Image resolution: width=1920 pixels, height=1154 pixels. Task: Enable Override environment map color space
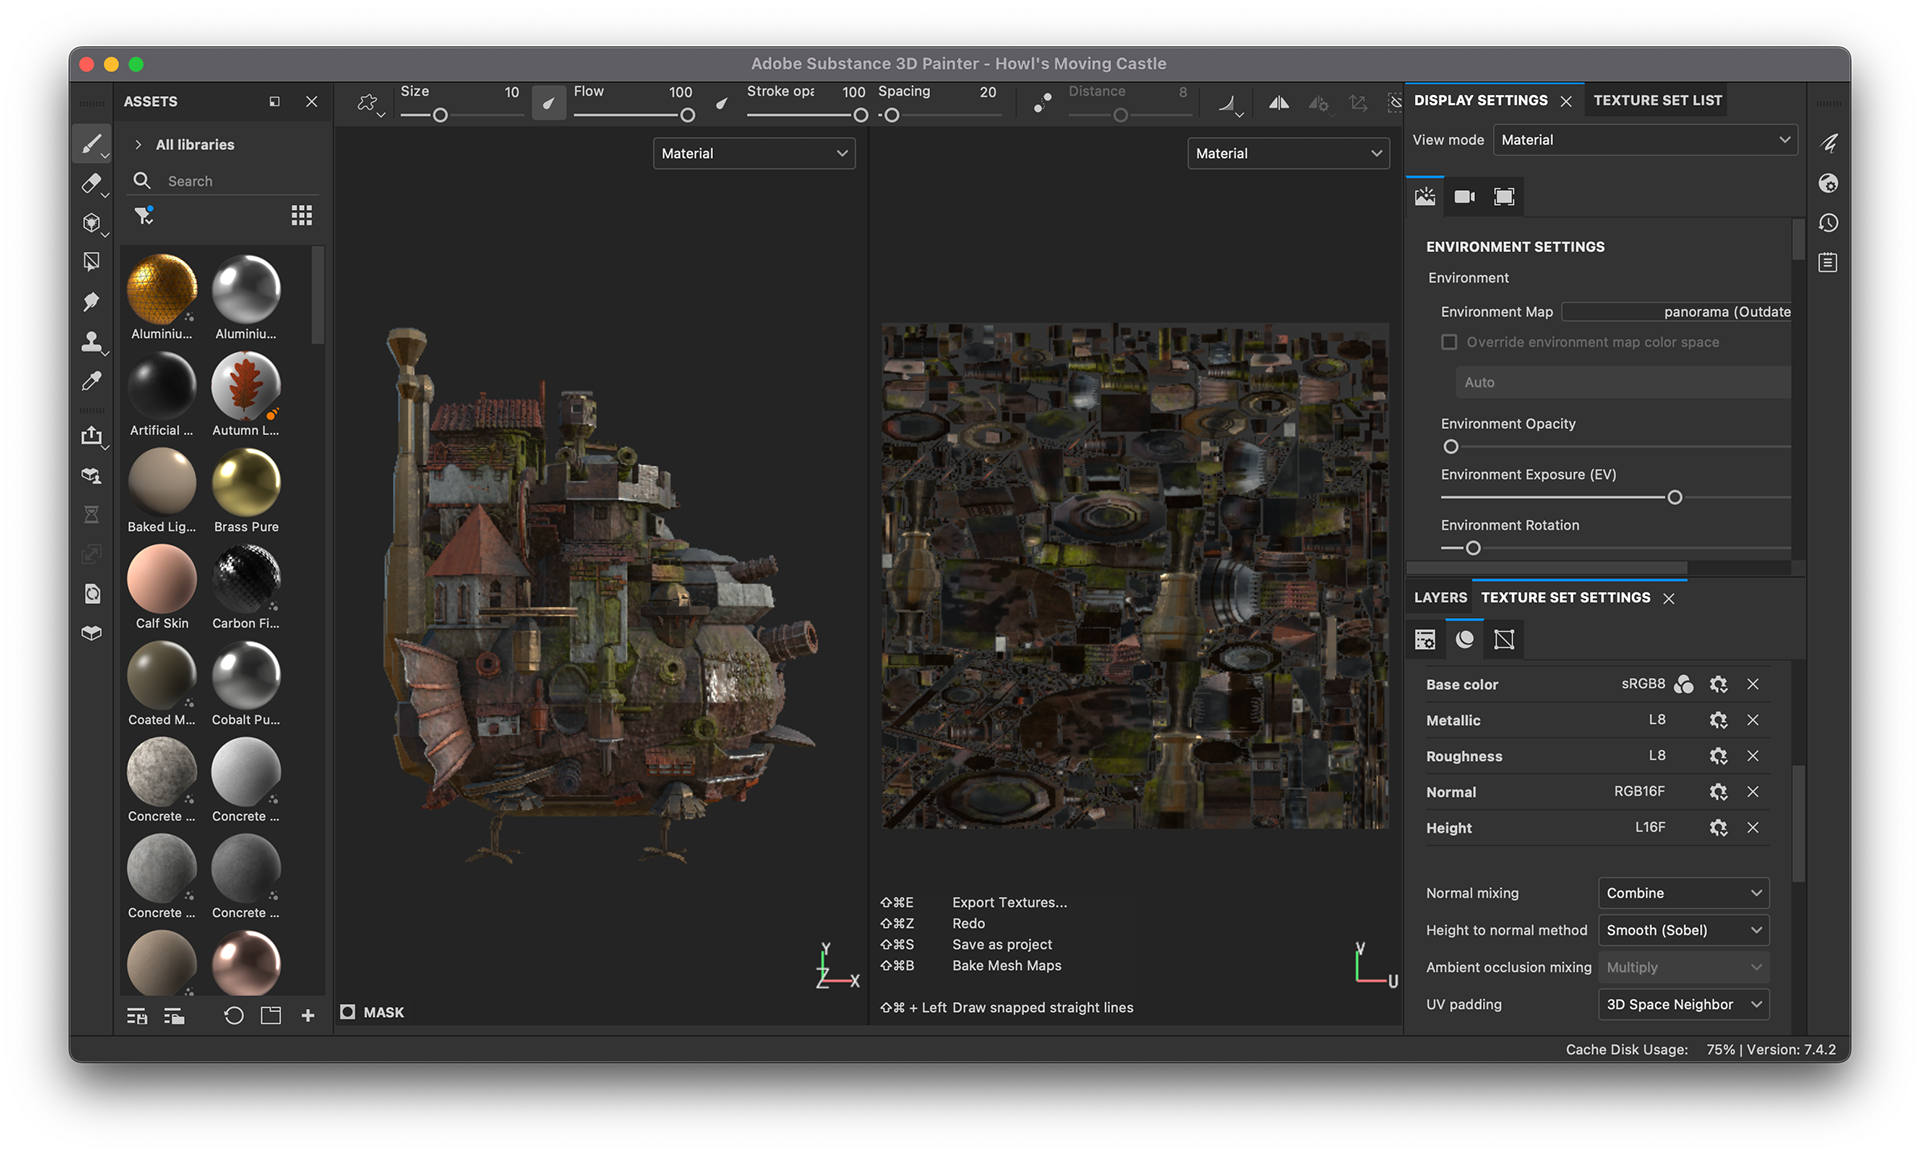[x=1449, y=342]
